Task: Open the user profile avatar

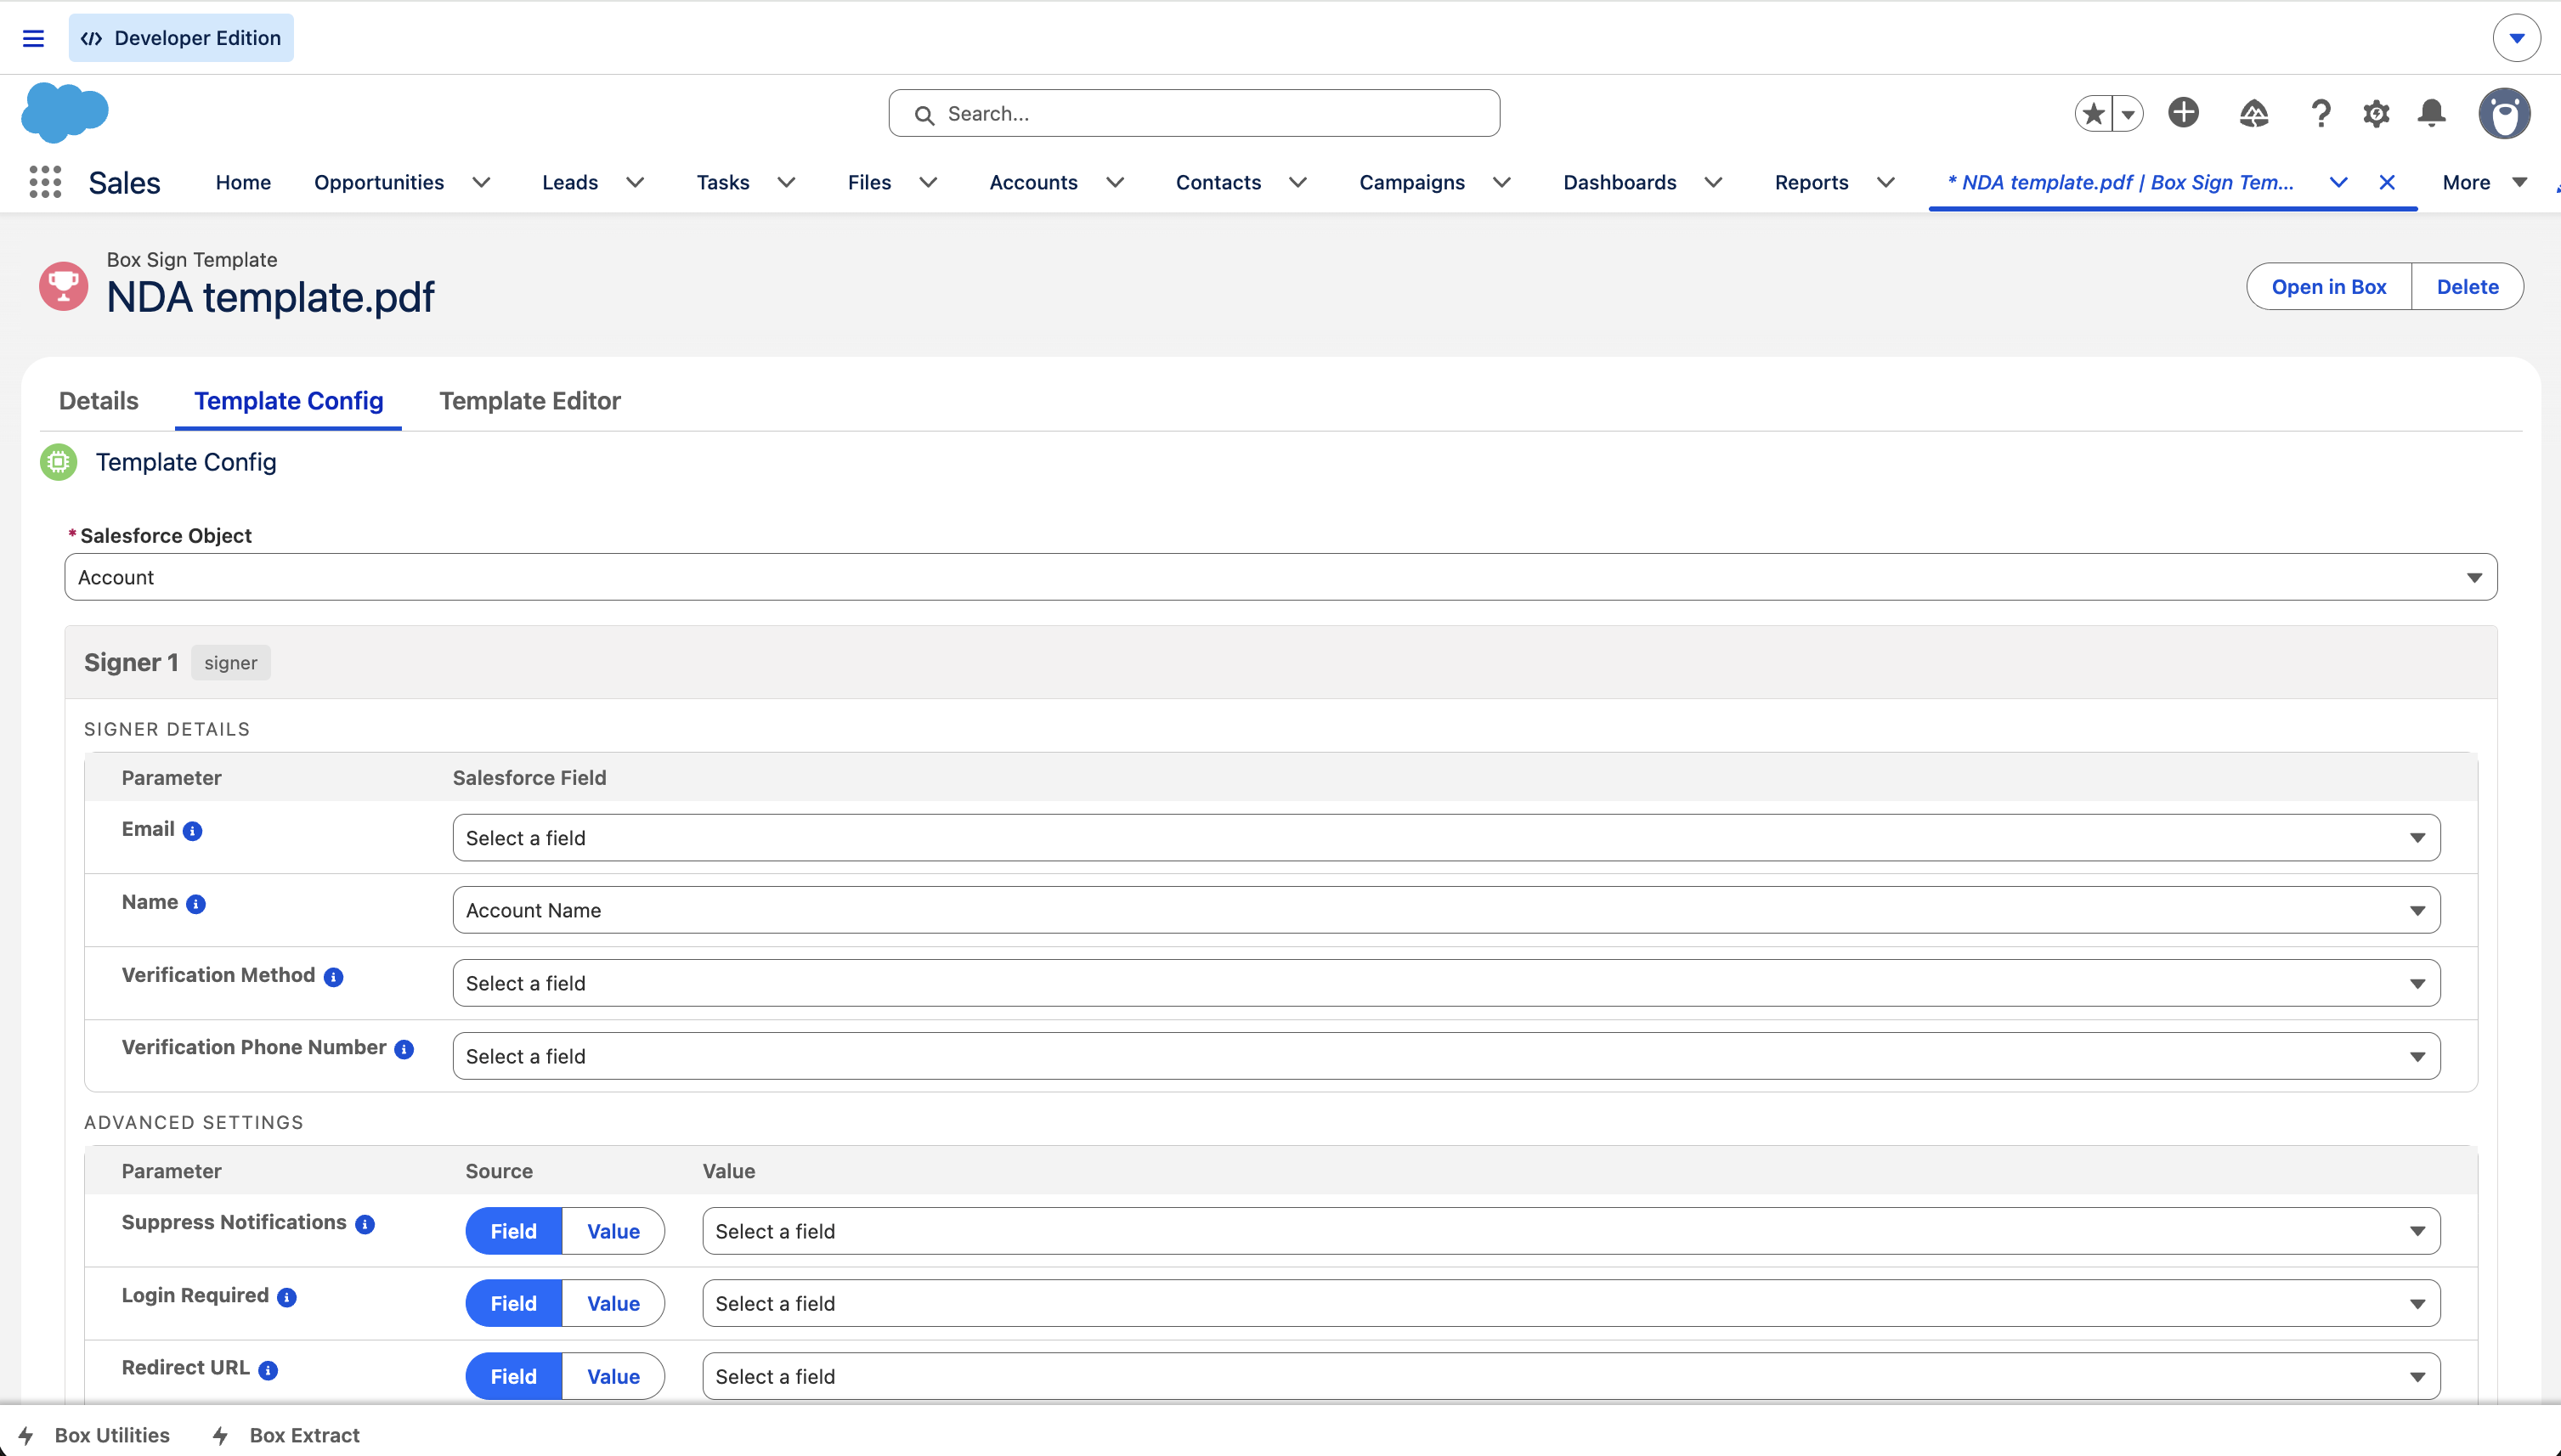Action: [2504, 113]
